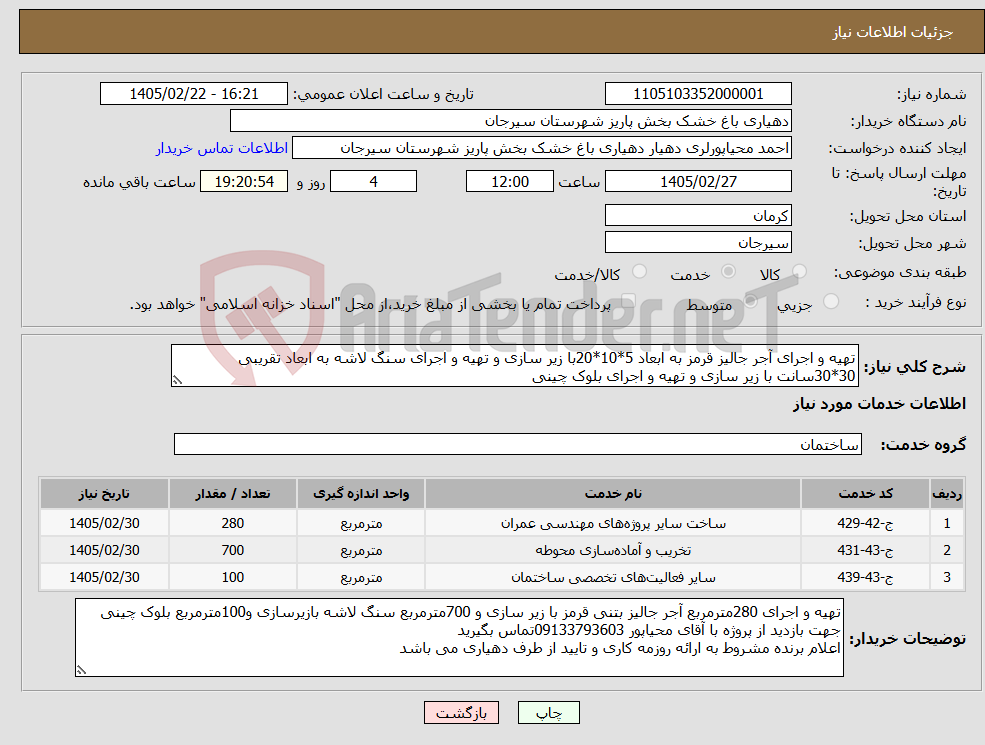The image size is (985, 745).
Task: Click the نام خدمت column header
Action: 612,494
